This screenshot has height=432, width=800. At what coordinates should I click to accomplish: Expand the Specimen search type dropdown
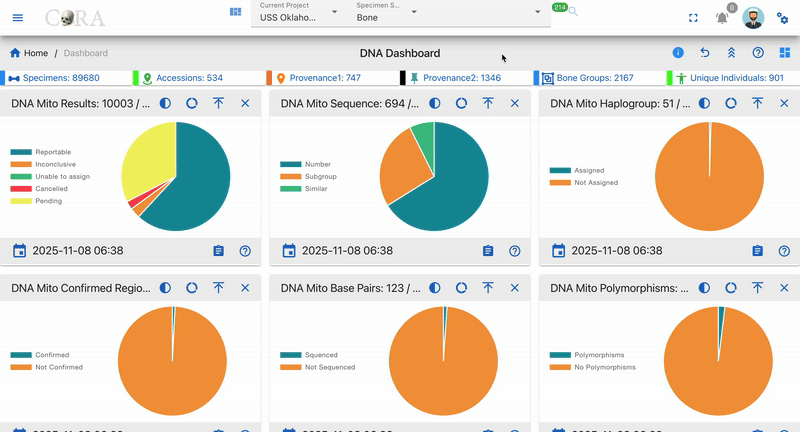[414, 12]
